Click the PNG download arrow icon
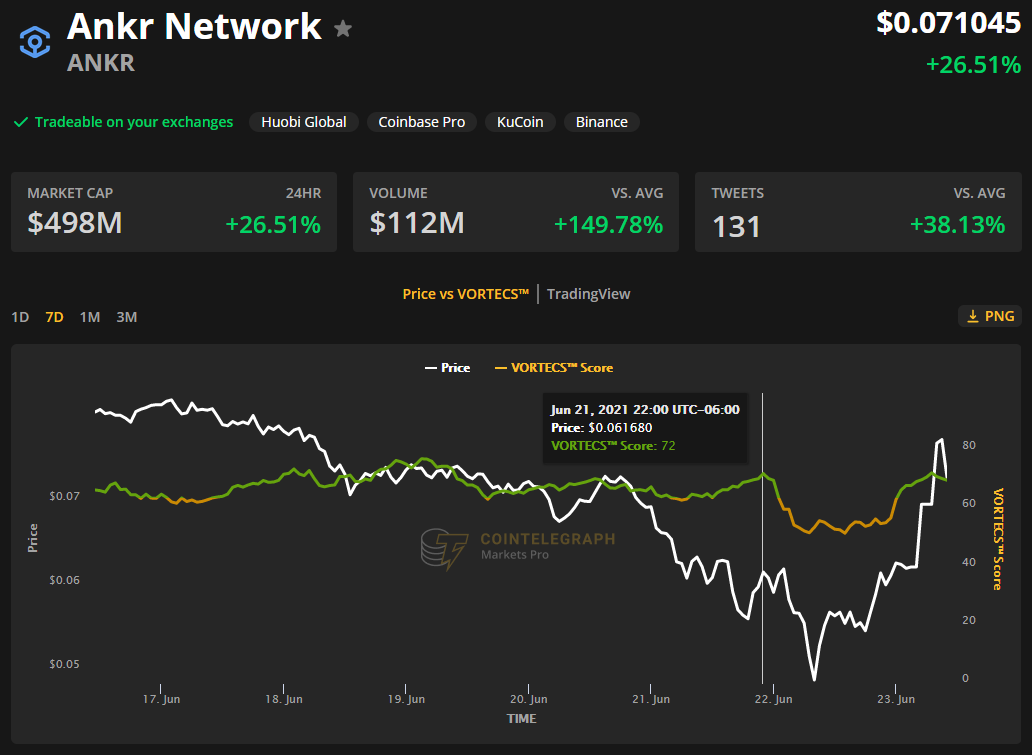This screenshot has width=1032, height=755. (x=972, y=316)
